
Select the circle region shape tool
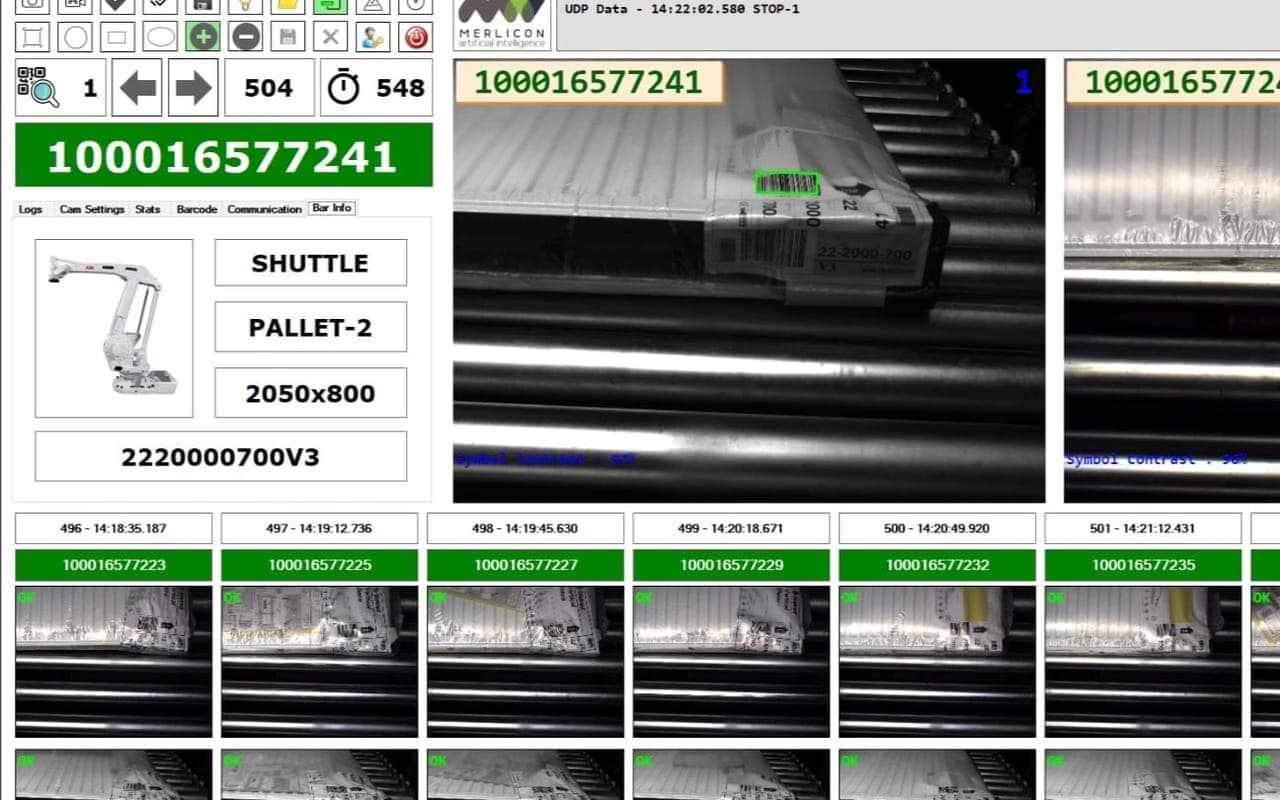75,38
